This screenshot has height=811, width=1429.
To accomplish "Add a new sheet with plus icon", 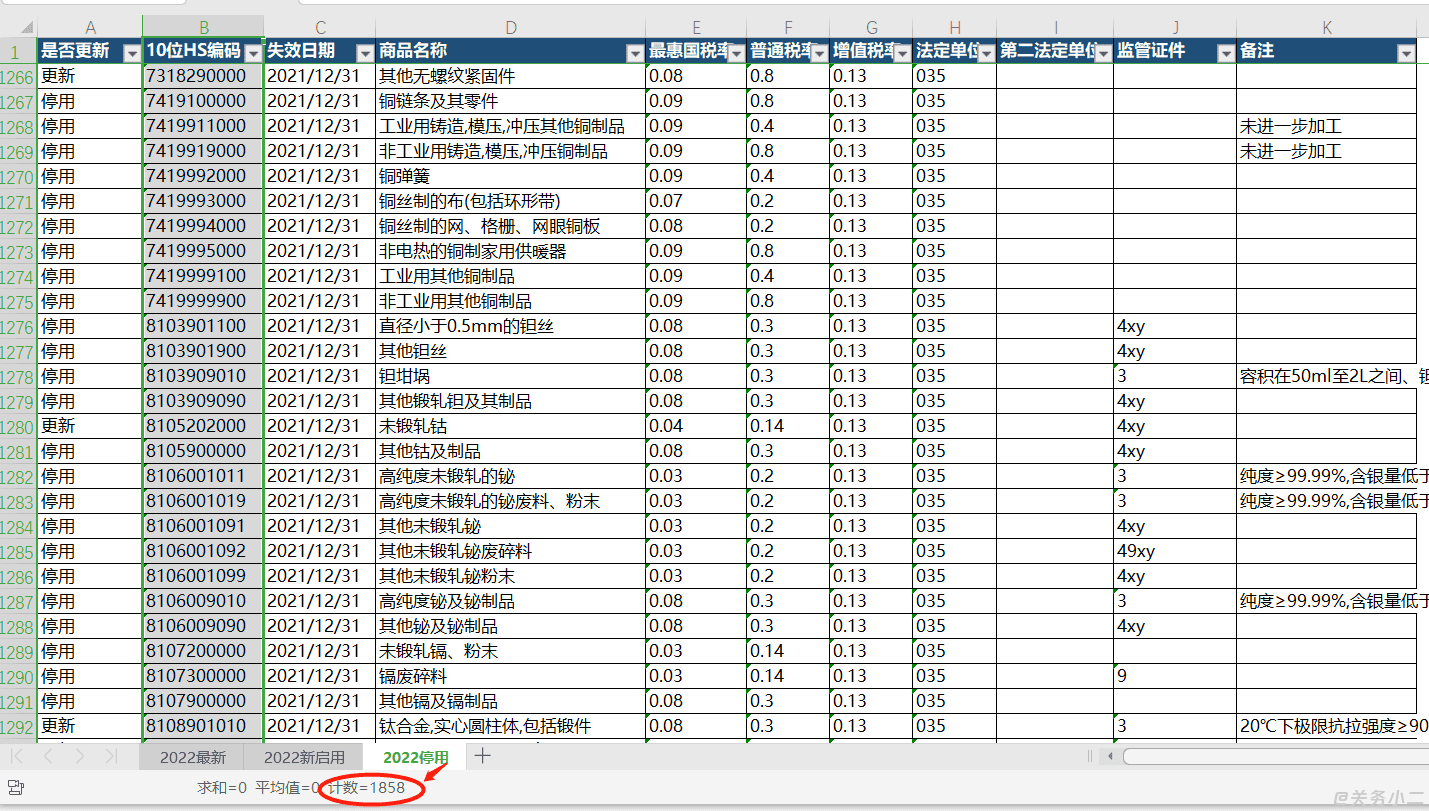I will [x=483, y=756].
